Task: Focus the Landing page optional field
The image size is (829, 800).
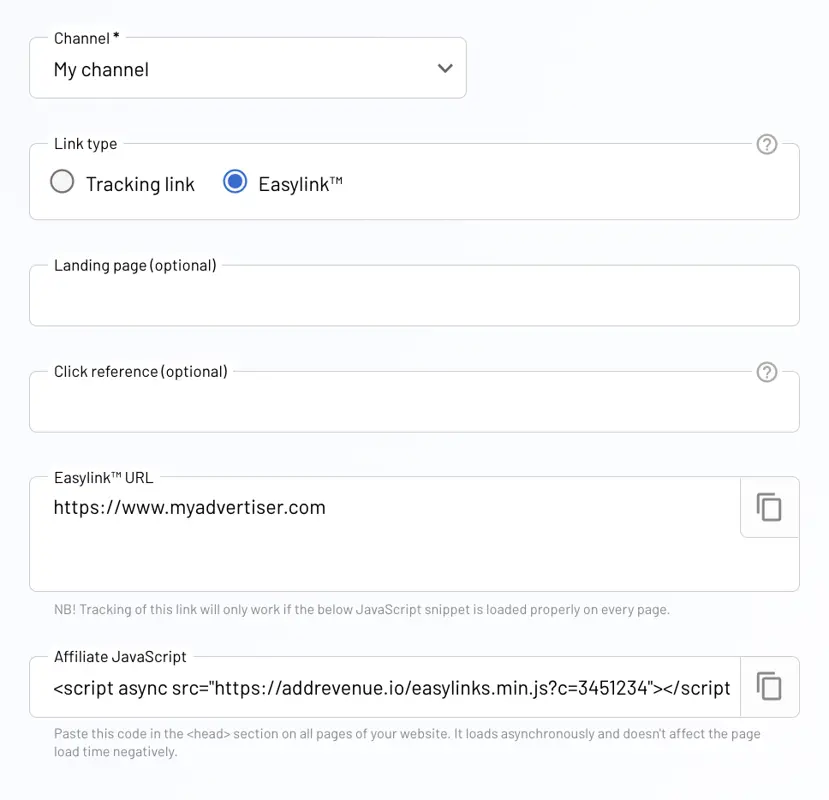Action: pos(414,296)
